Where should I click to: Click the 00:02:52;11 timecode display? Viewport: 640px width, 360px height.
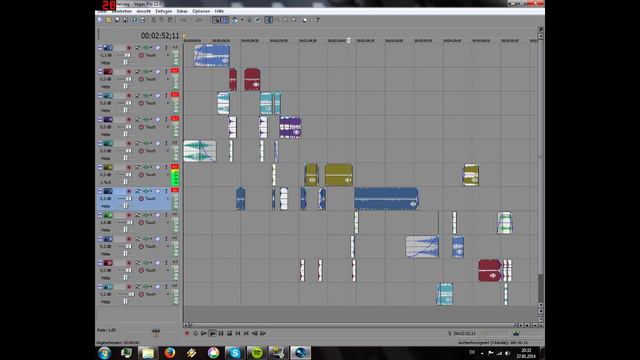pos(160,36)
